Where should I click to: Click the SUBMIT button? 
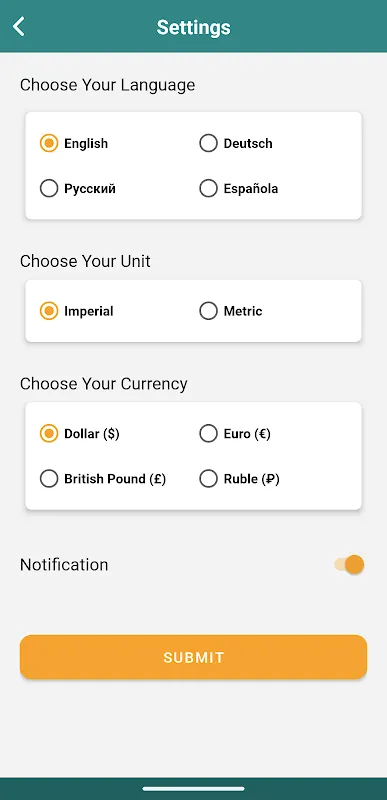tap(193, 657)
